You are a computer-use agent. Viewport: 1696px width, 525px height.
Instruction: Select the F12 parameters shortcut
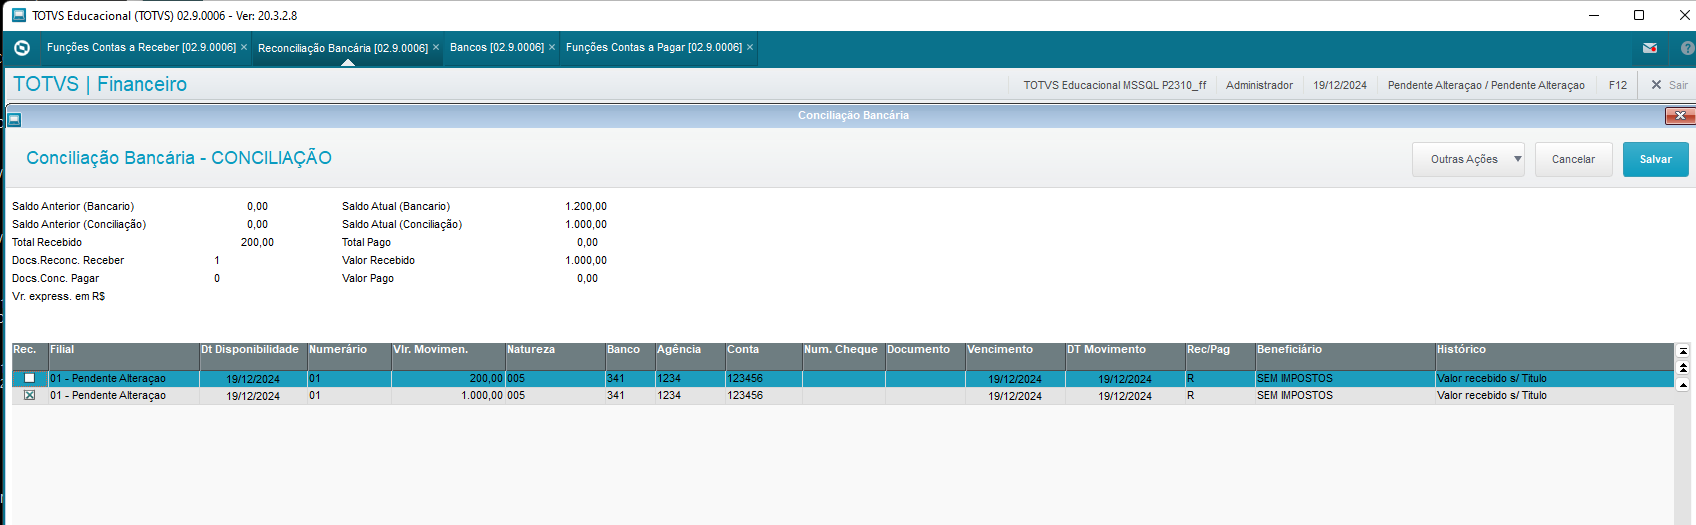1617,85
